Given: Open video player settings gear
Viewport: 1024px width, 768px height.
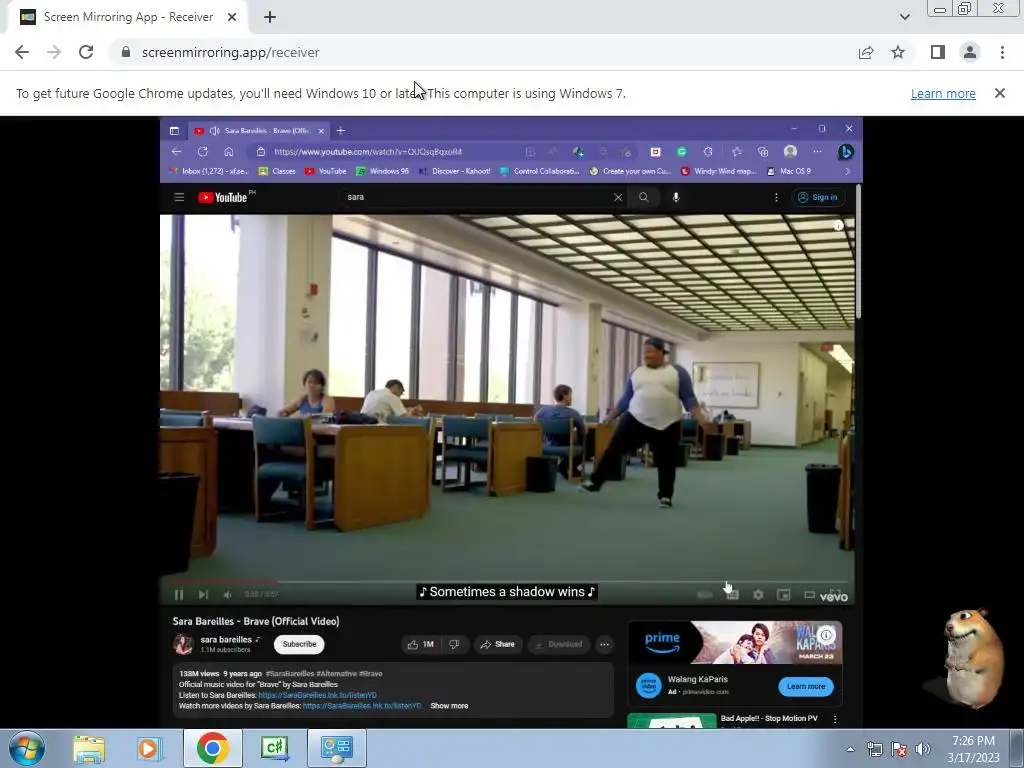Looking at the screenshot, I should point(758,594).
